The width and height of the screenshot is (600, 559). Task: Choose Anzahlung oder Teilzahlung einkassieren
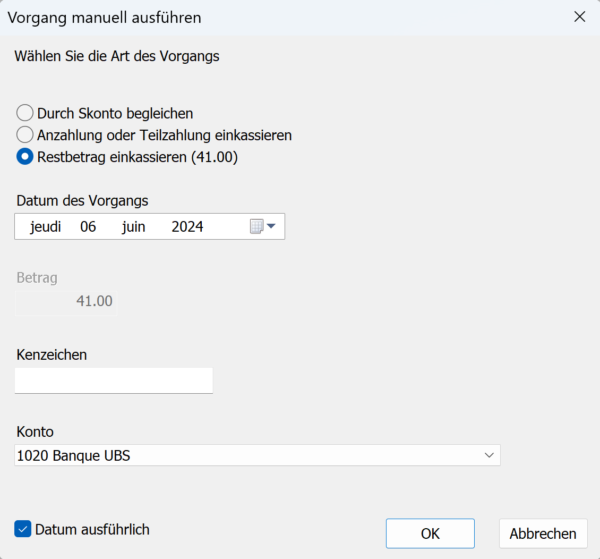pyautogui.click(x=25, y=135)
